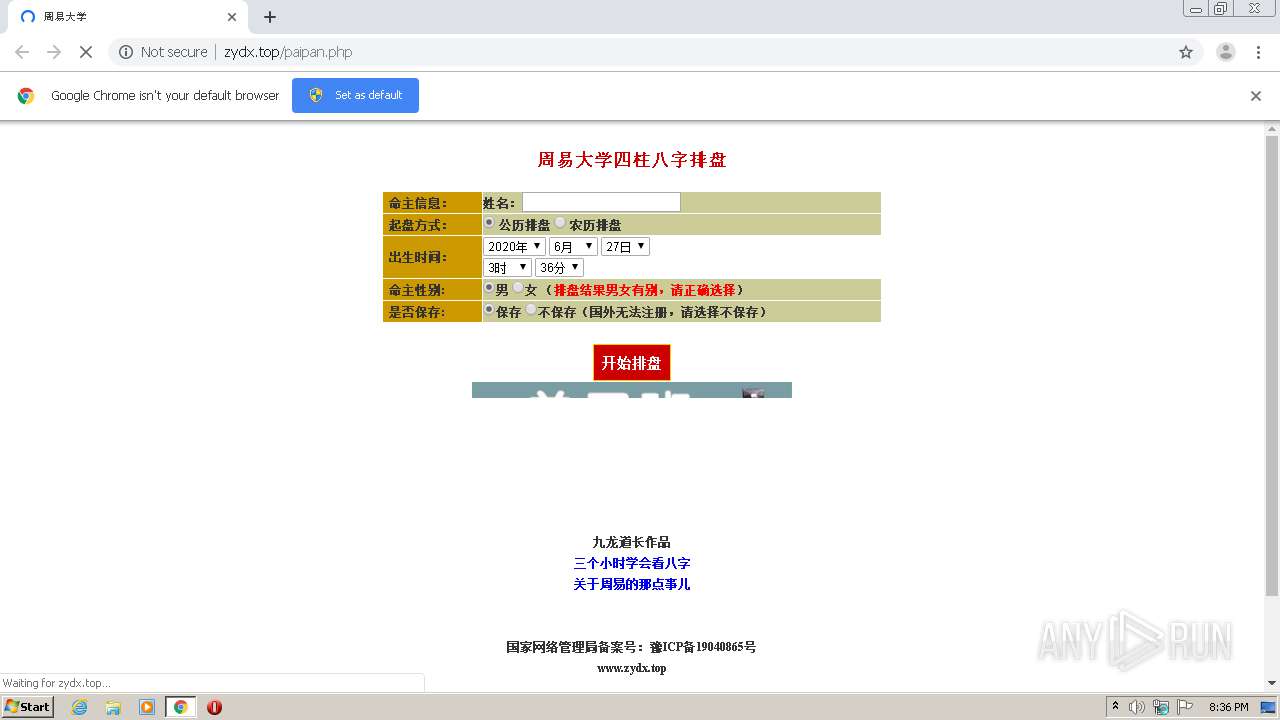Viewport: 1280px width, 720px height.
Task: Click scrollbar down arrow
Action: click(x=1272, y=683)
